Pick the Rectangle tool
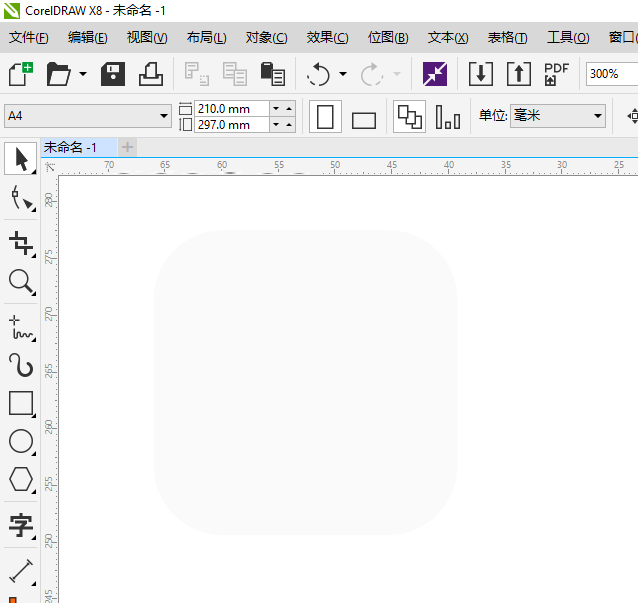 click(20, 403)
